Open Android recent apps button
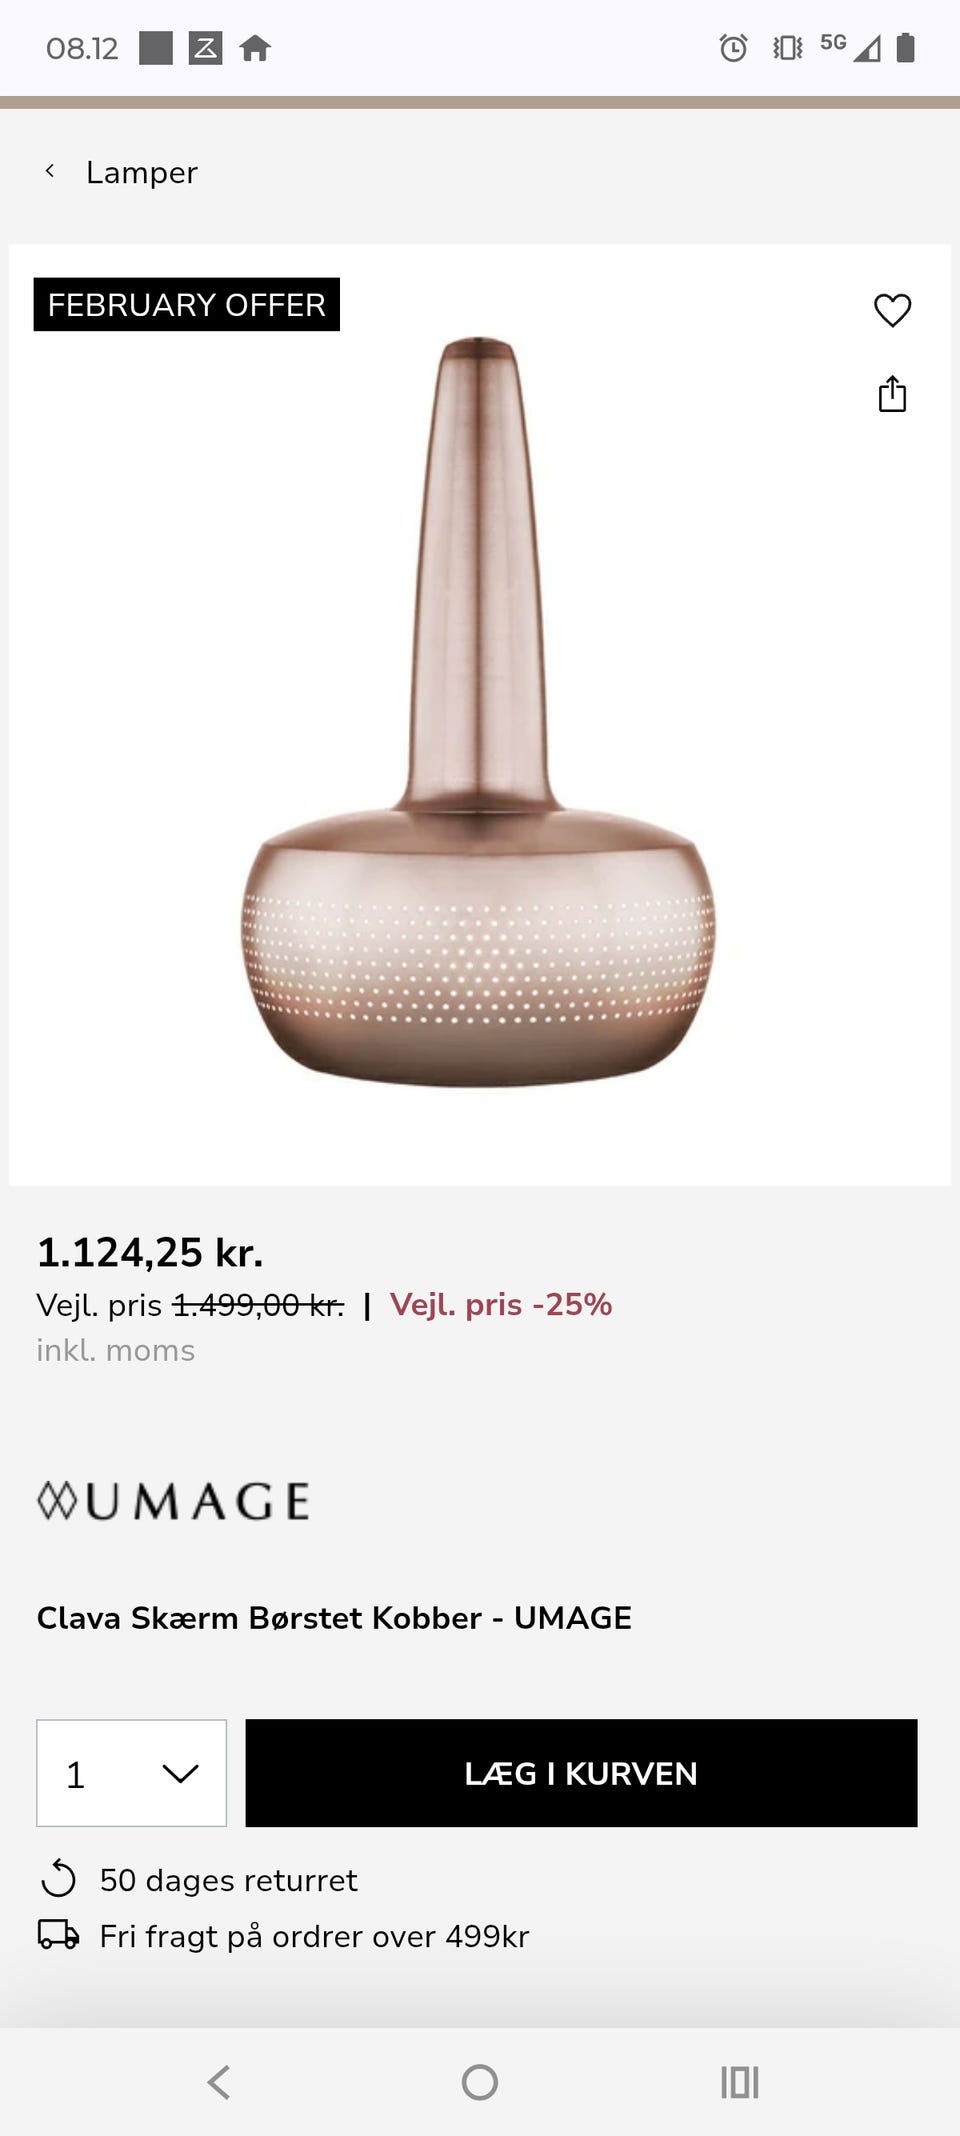This screenshot has width=960, height=2136. [740, 2082]
